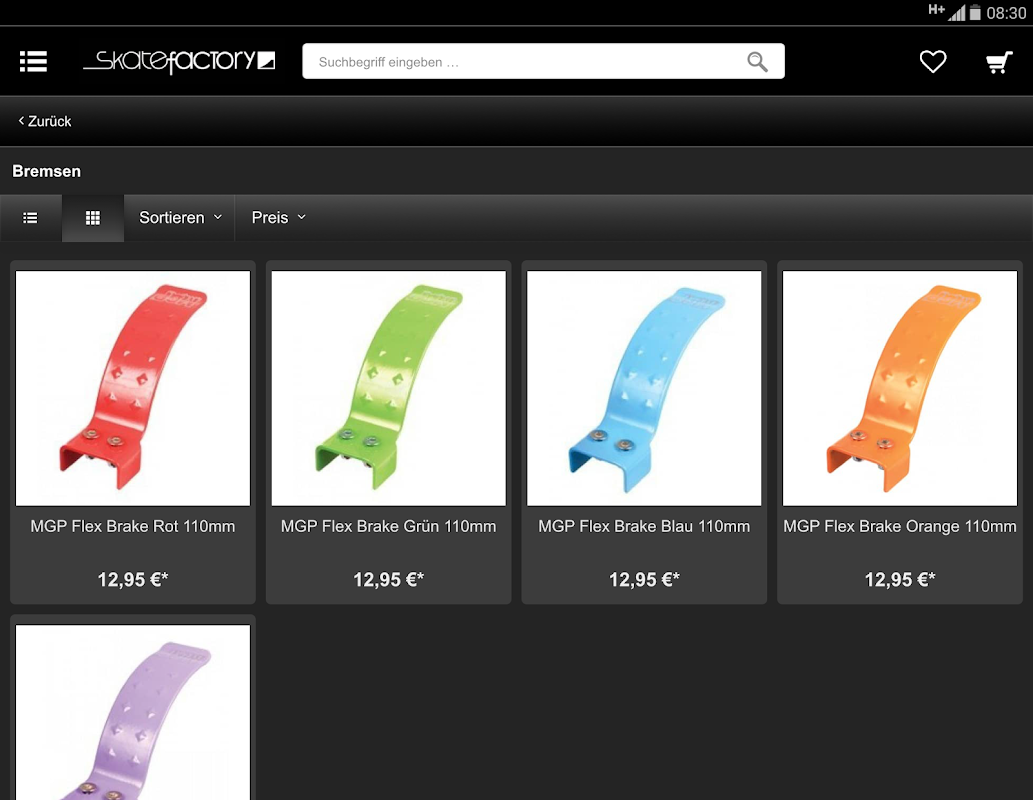Open the shopping cart
Viewport: 1033px width, 800px height.
click(999, 63)
